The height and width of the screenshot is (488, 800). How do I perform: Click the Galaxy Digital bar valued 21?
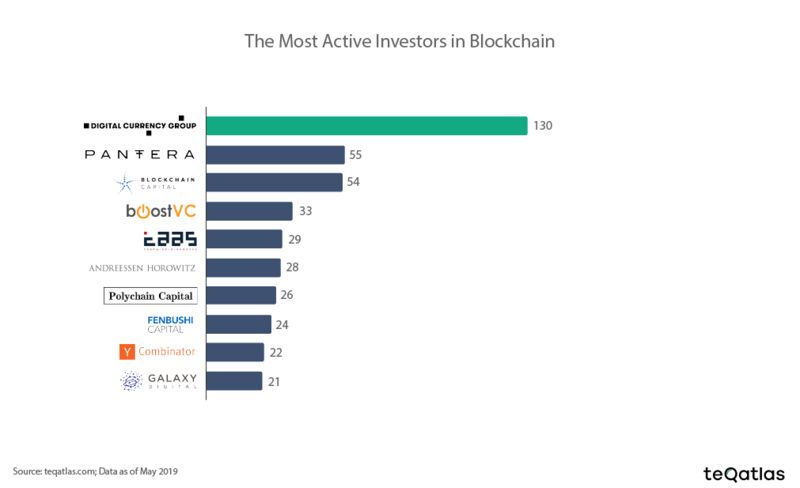coord(234,381)
